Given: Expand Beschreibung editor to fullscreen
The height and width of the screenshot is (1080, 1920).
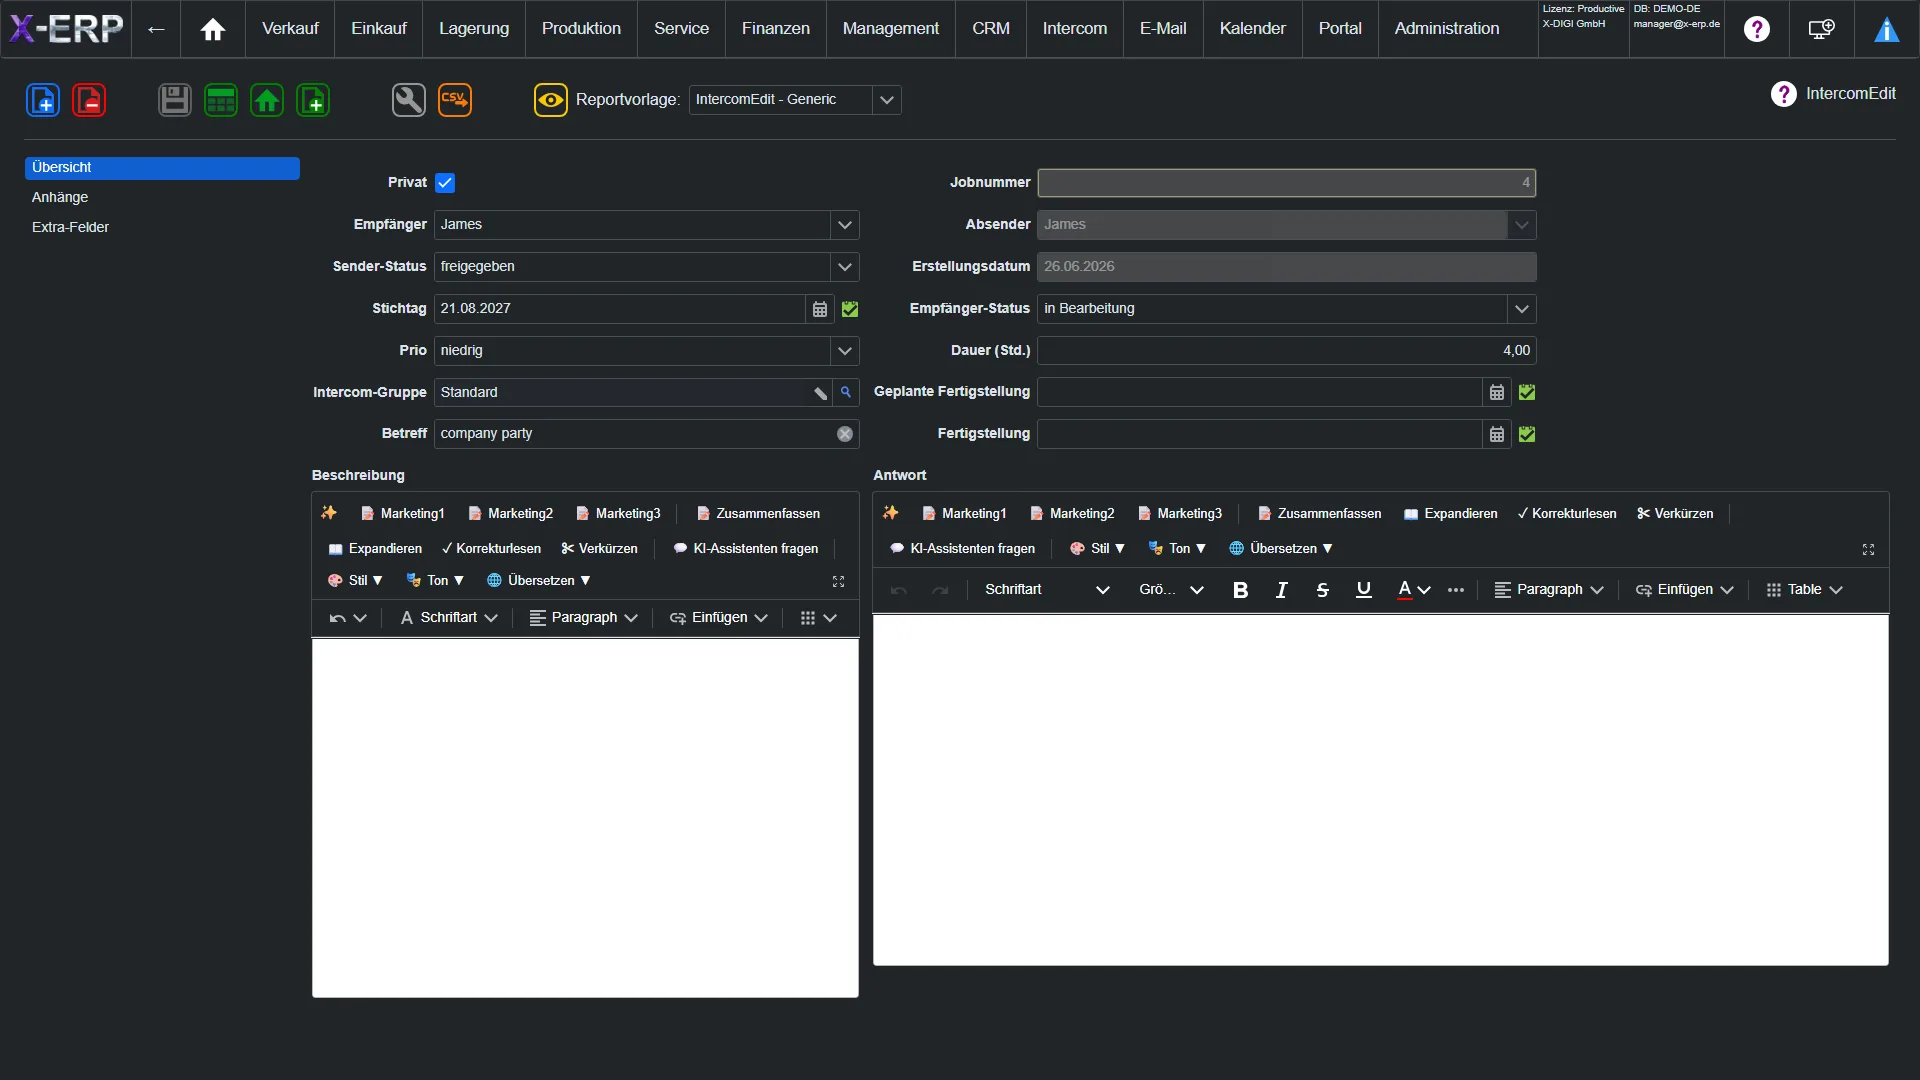Looking at the screenshot, I should (x=838, y=581).
